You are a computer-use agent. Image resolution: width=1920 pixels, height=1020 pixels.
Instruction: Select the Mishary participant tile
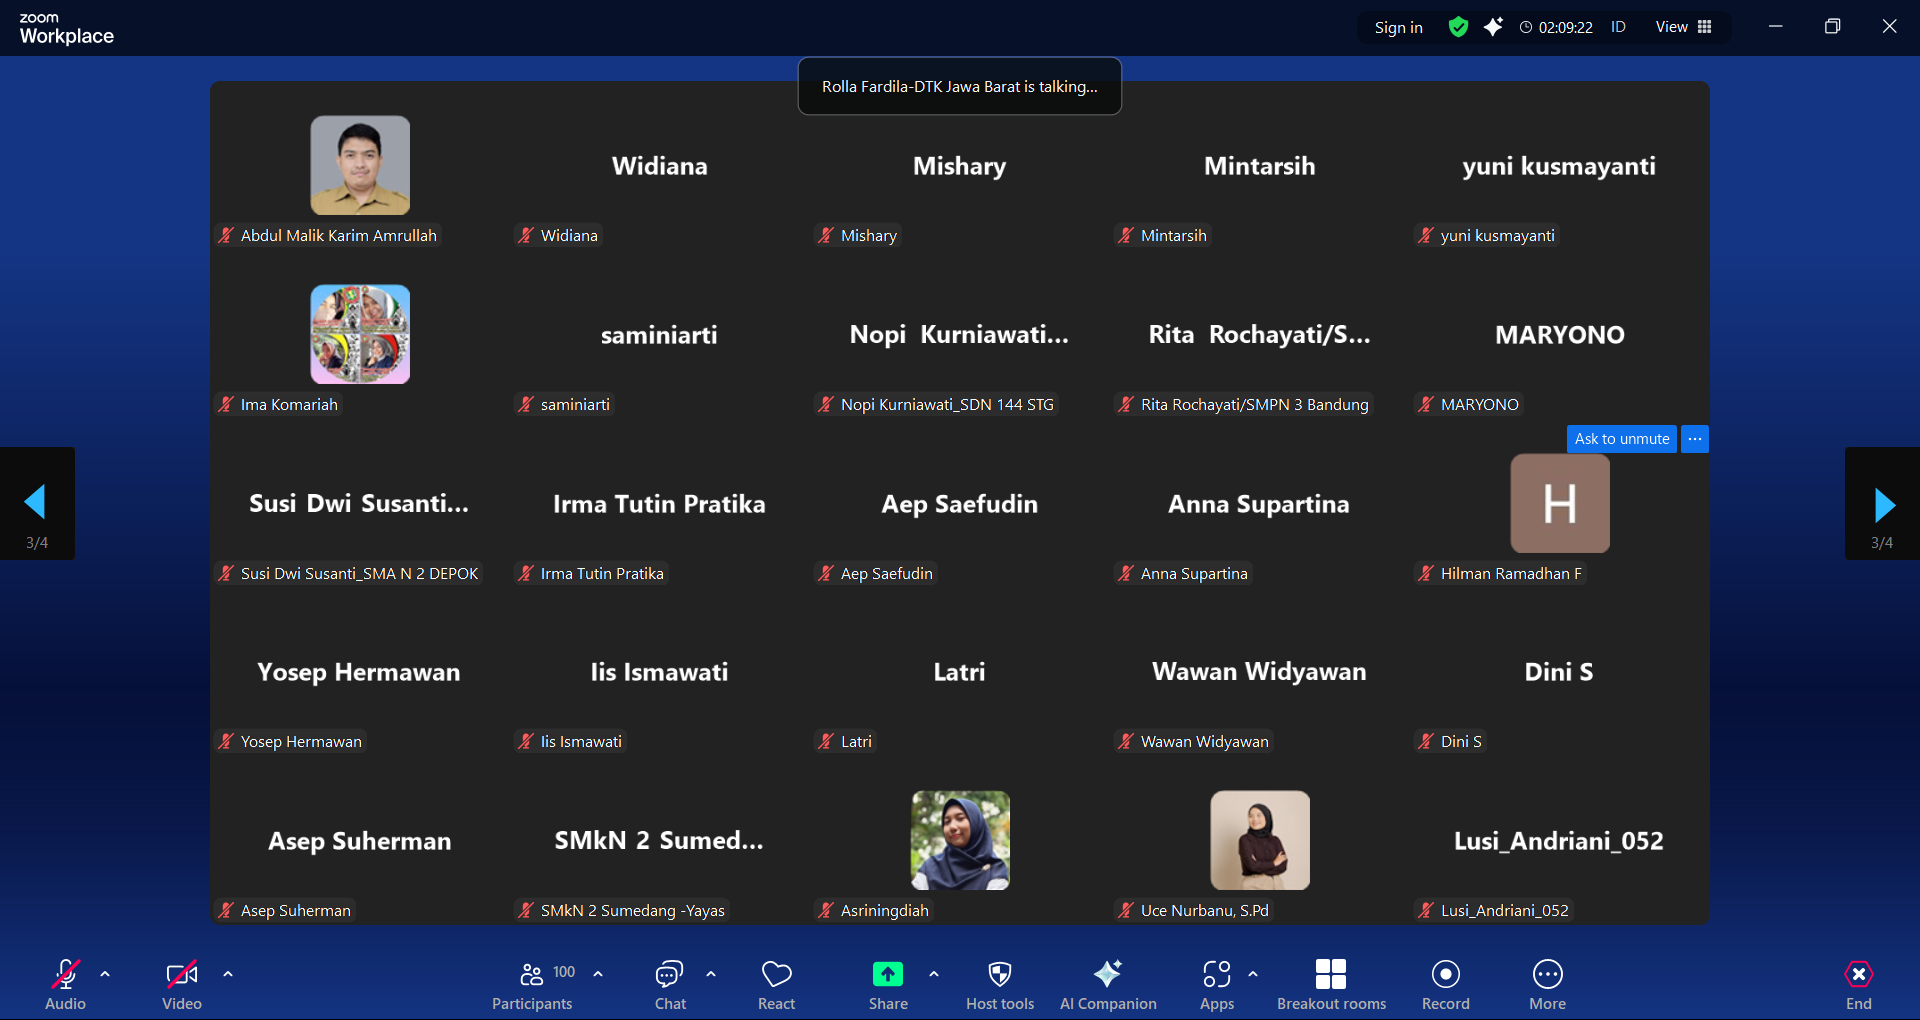click(x=960, y=166)
